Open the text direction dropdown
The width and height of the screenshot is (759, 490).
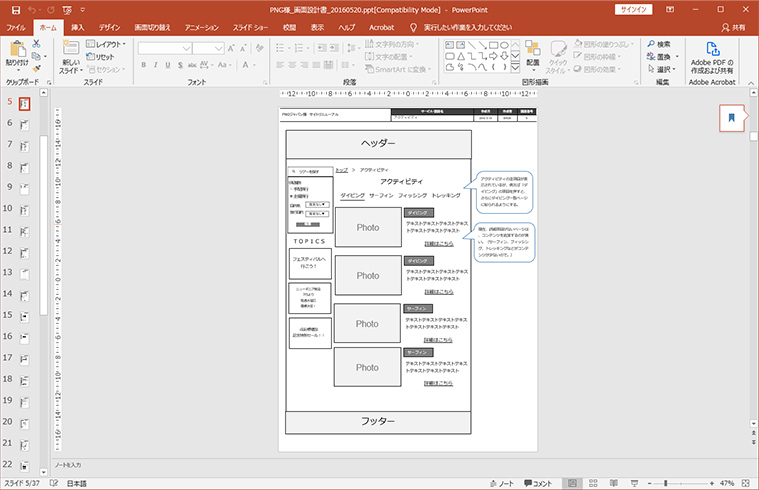[392, 44]
